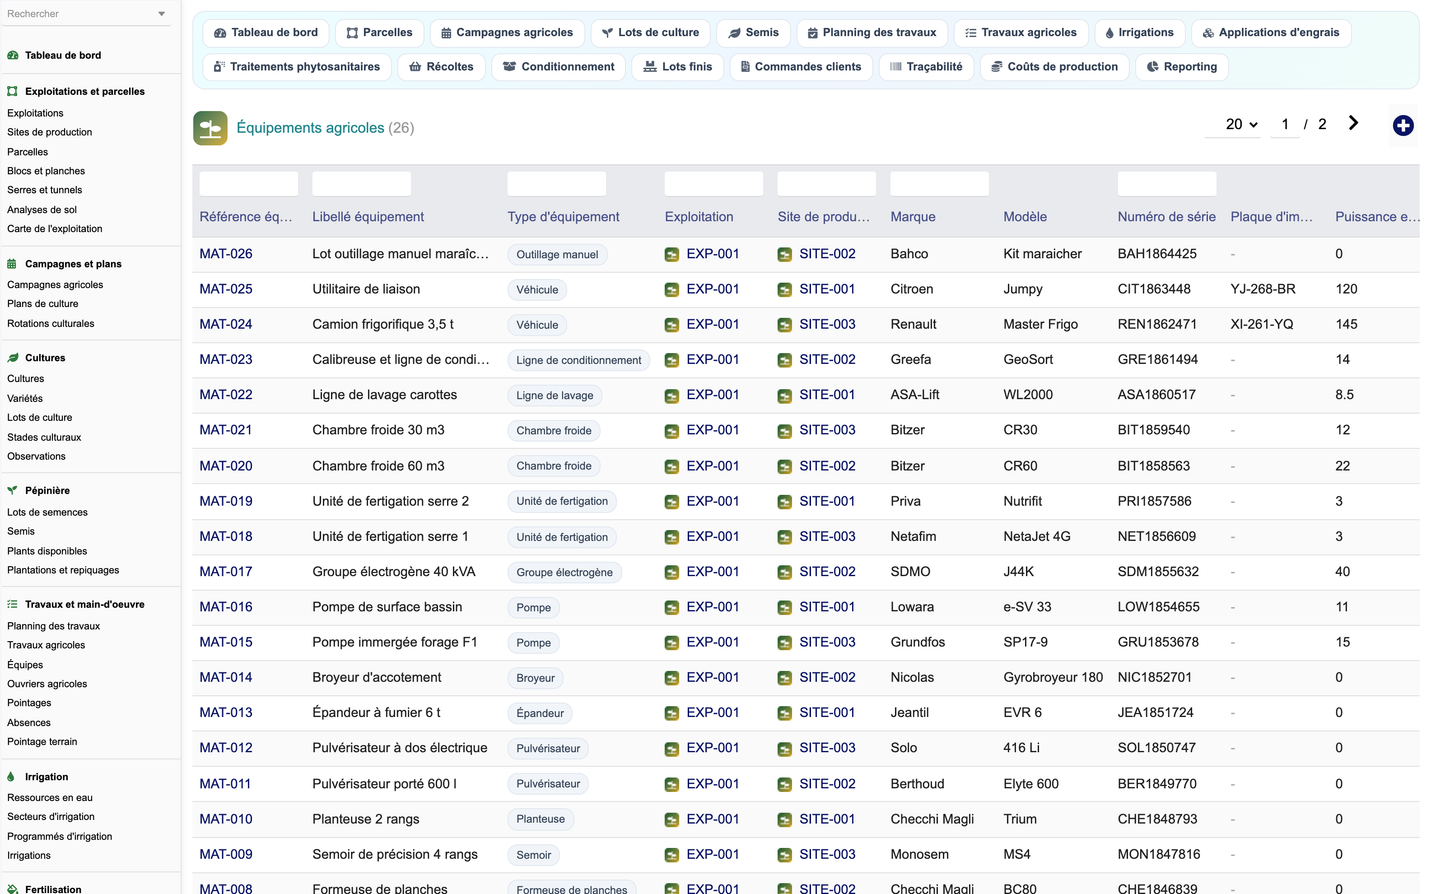1445x894 pixels.
Task: Open Stades culturaux in the sidebar
Action: tap(44, 437)
